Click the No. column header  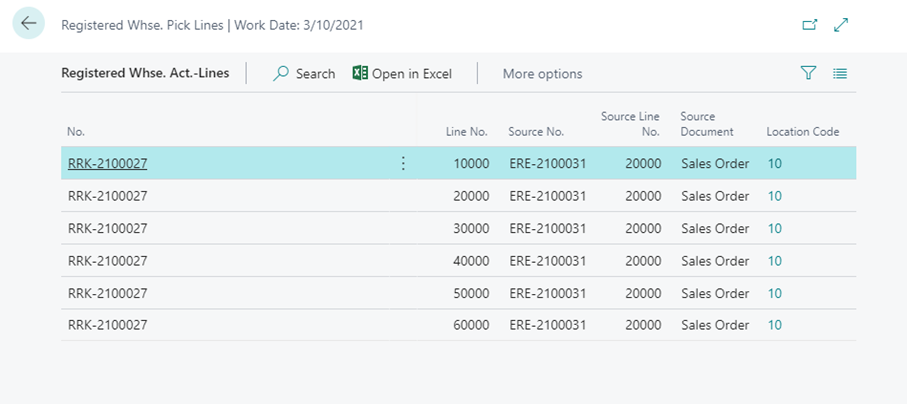(x=76, y=132)
